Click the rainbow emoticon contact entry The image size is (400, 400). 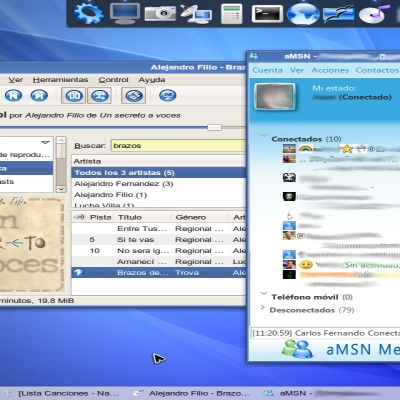(305, 149)
